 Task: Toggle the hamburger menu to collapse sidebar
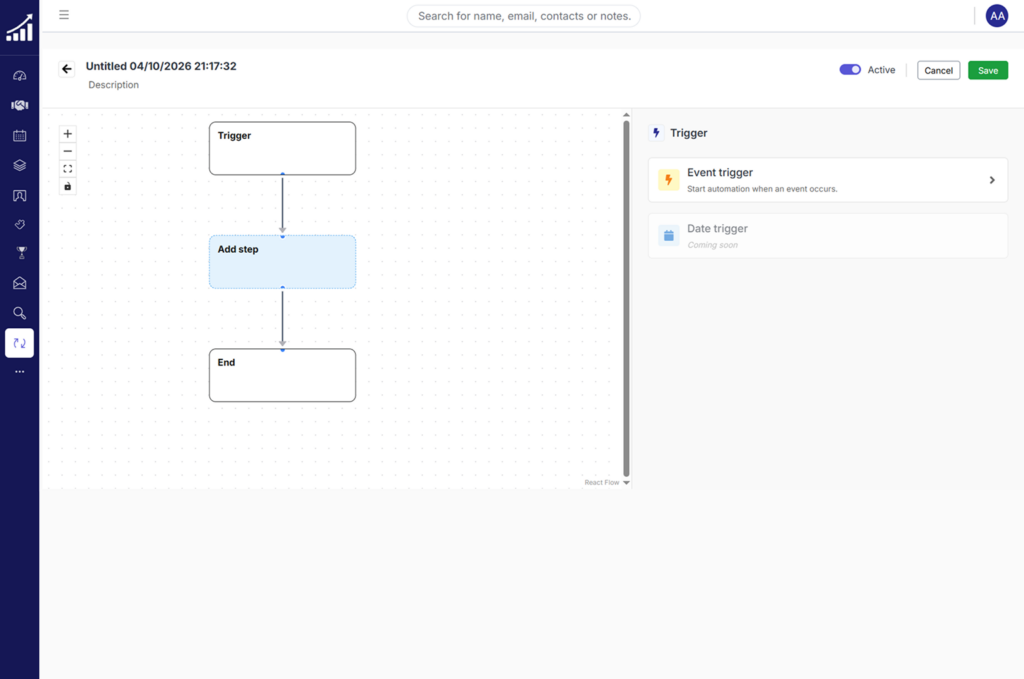64,15
